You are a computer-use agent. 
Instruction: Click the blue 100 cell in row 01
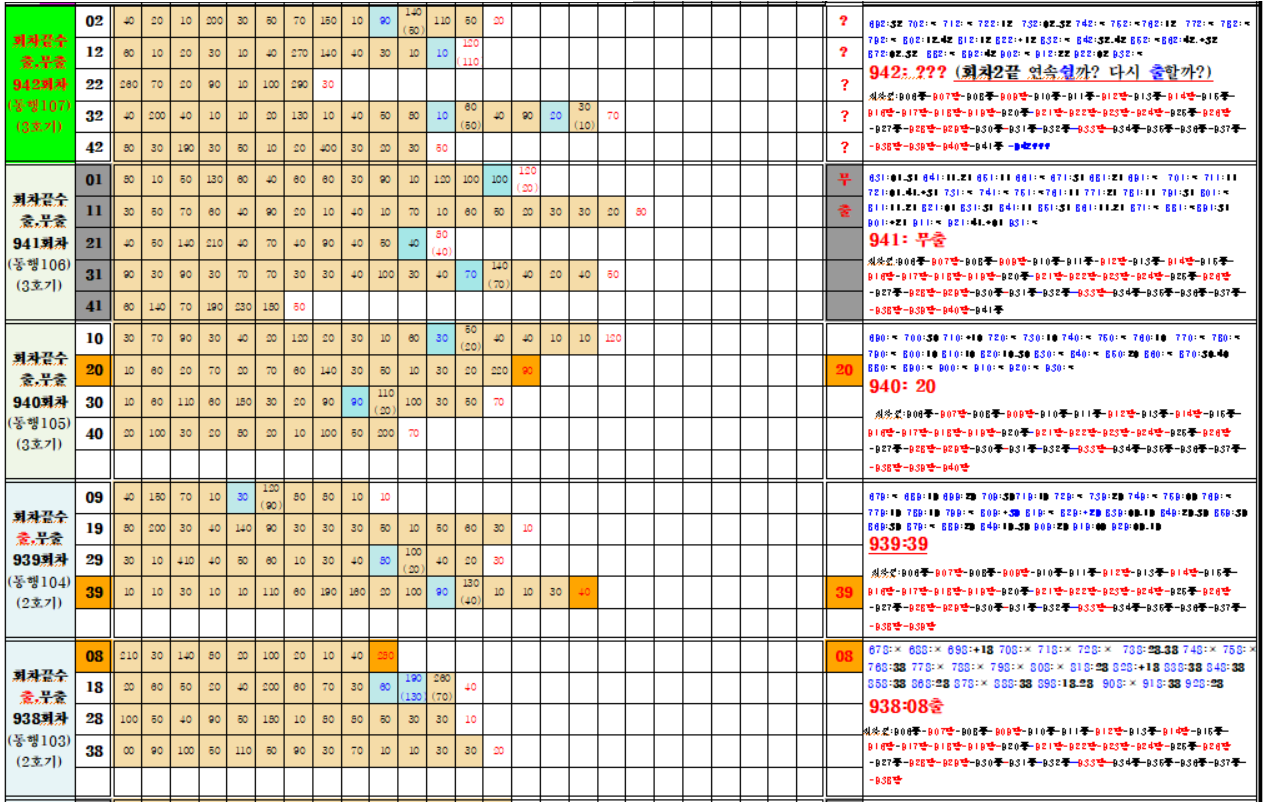pyautogui.click(x=498, y=180)
